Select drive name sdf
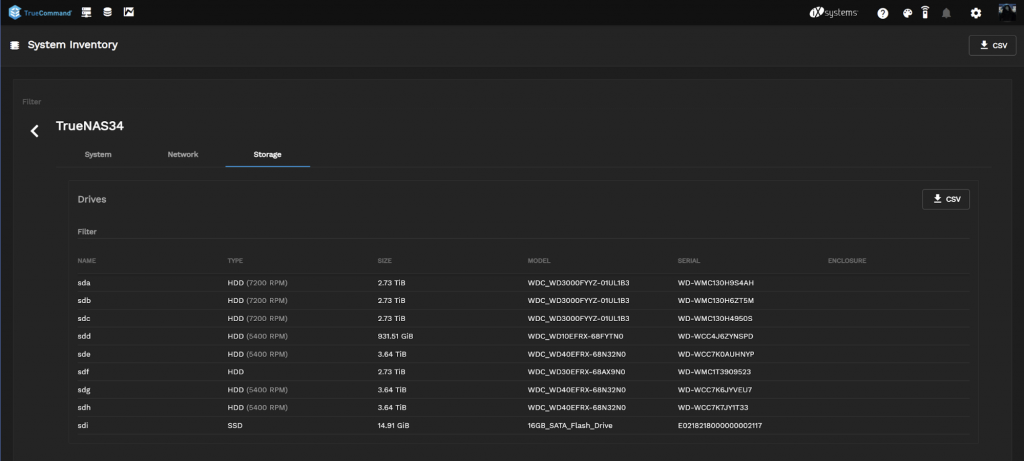The height and width of the screenshot is (461, 1024). [x=83, y=372]
